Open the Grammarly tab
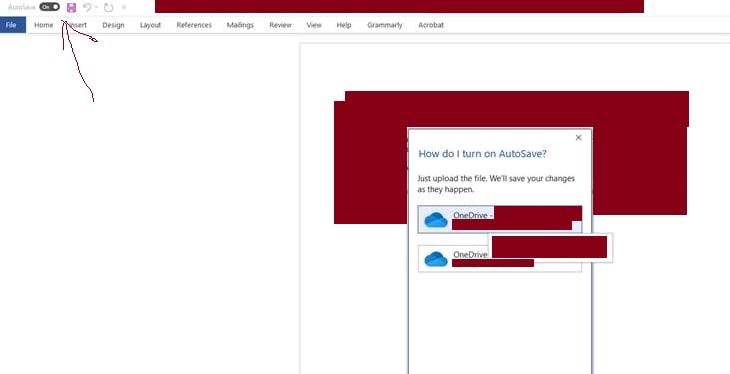Image resolution: width=730 pixels, height=374 pixels. pos(385,25)
